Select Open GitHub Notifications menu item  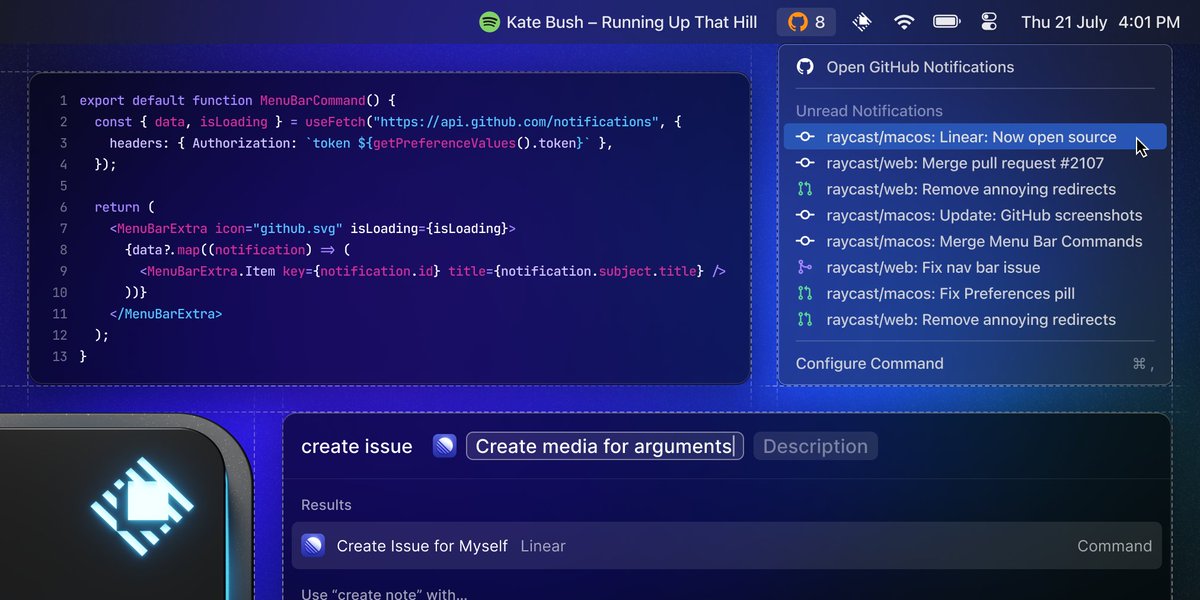[x=975, y=67]
